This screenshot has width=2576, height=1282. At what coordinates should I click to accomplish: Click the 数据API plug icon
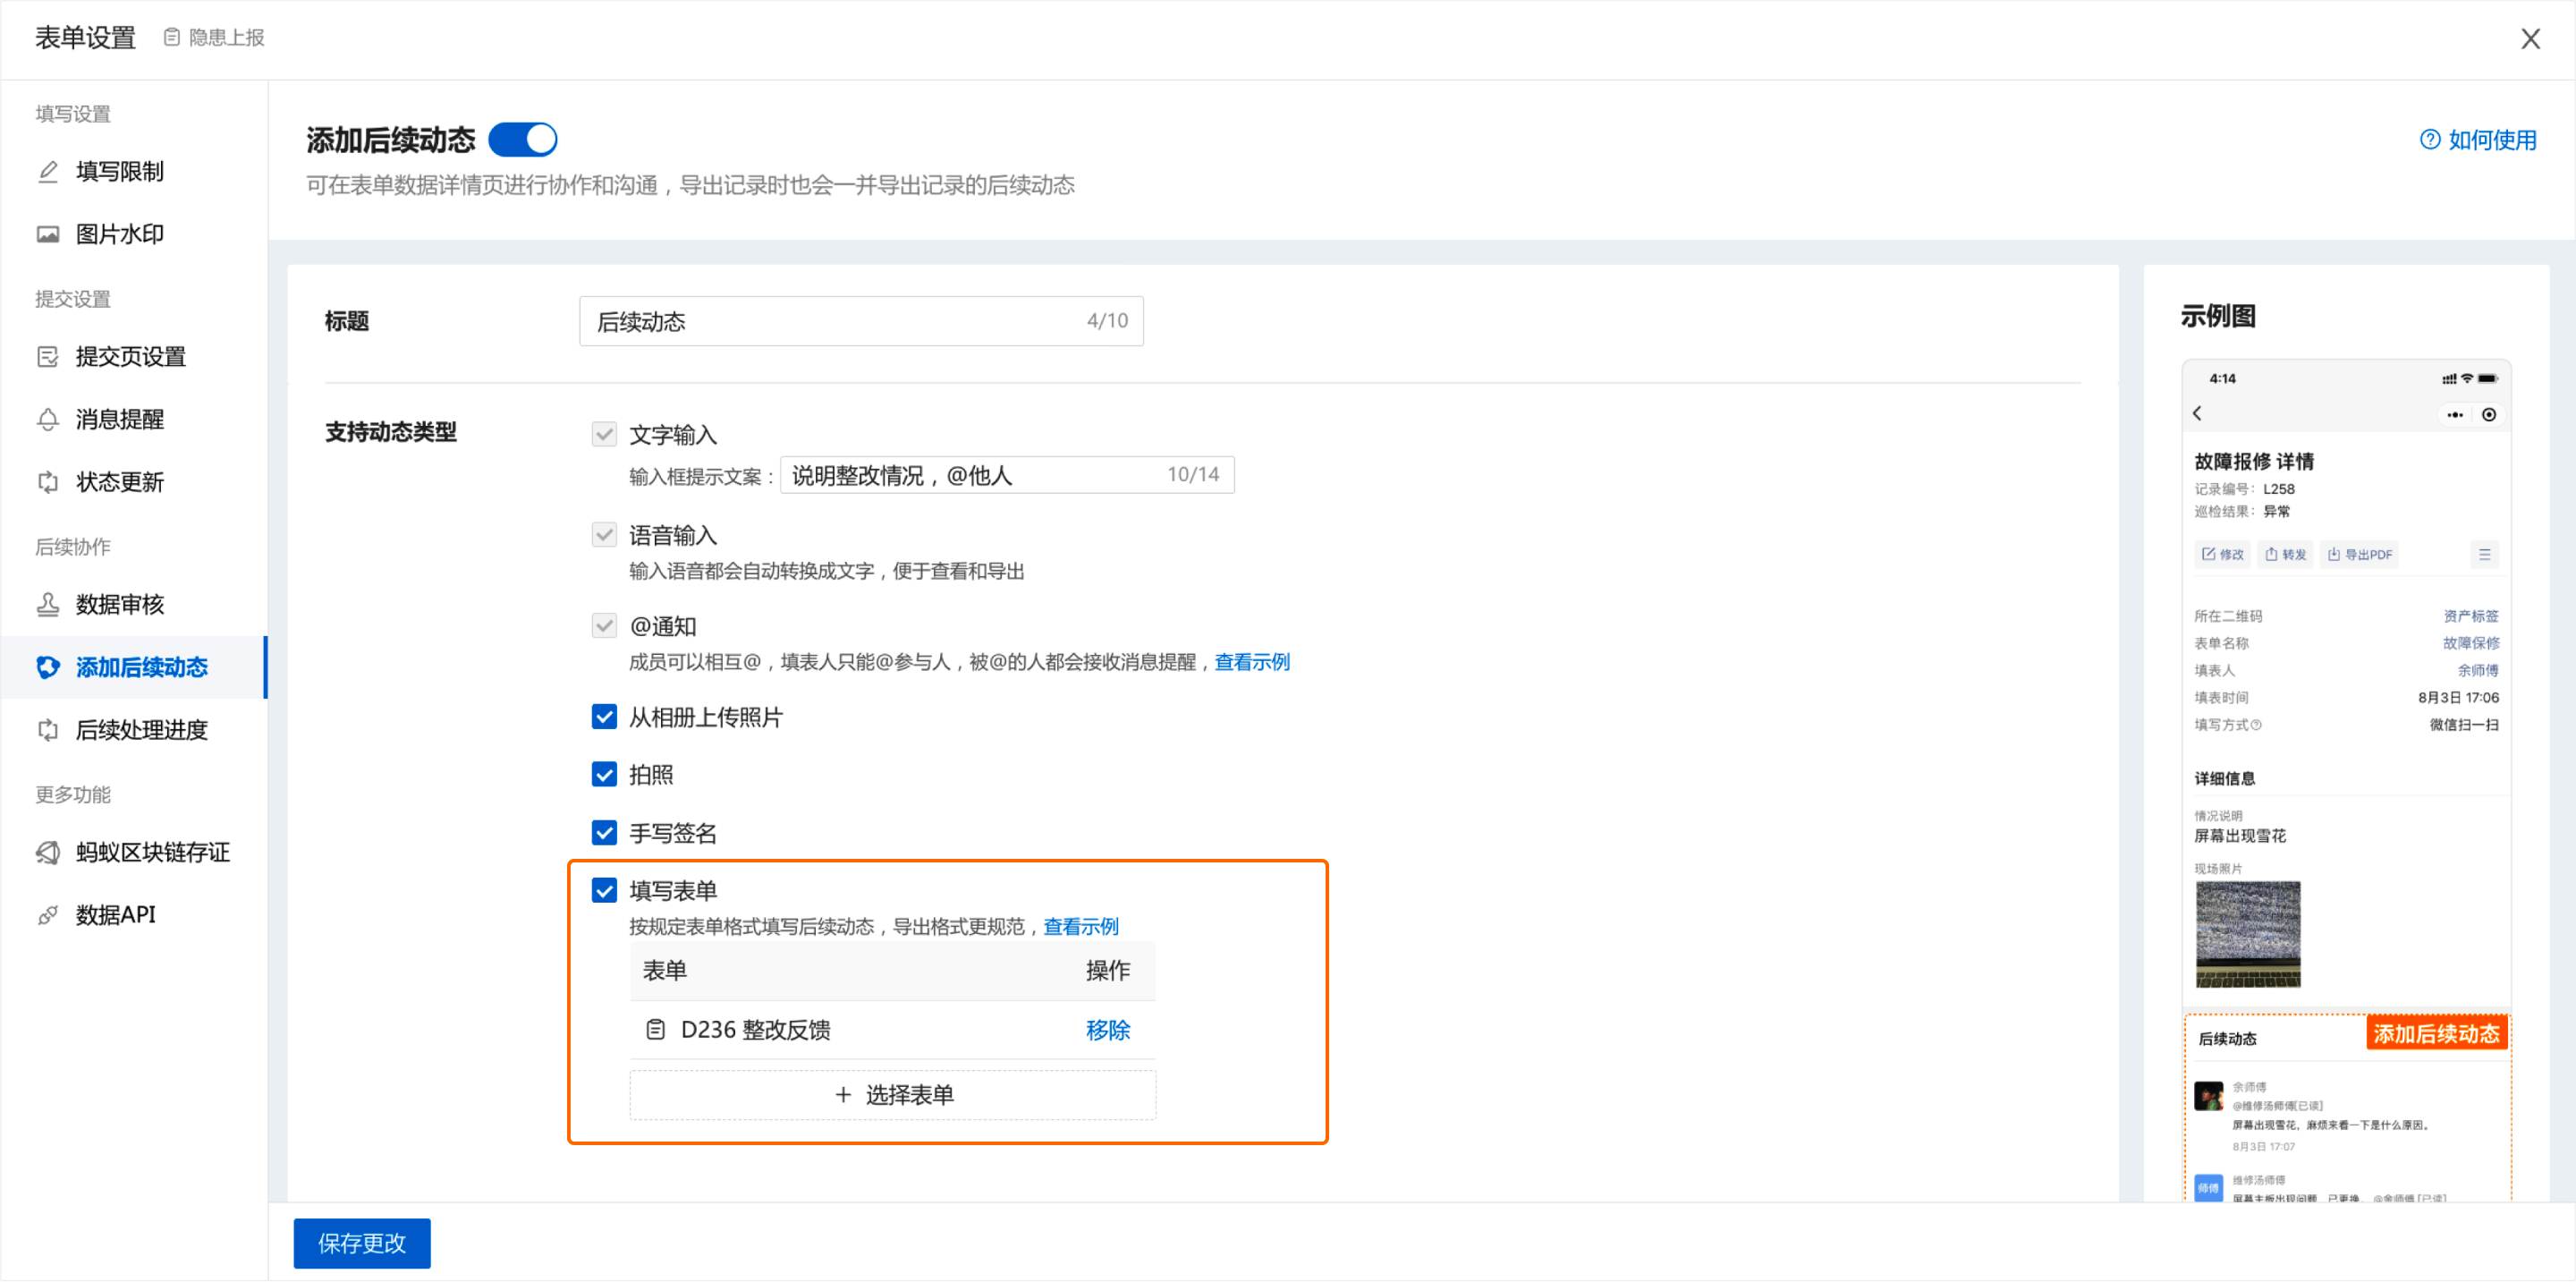47,914
